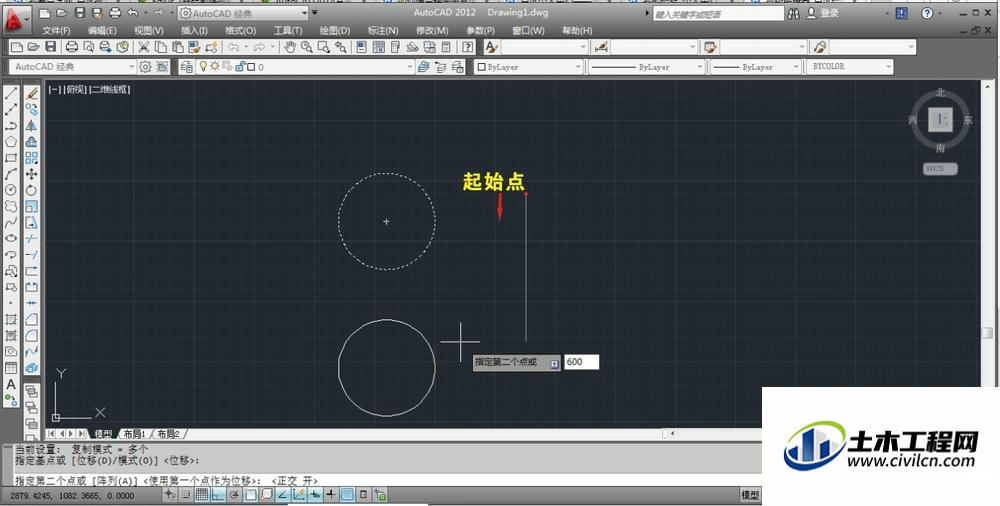Click the keyword search box
This screenshot has height=506, width=1000.
click(x=718, y=13)
